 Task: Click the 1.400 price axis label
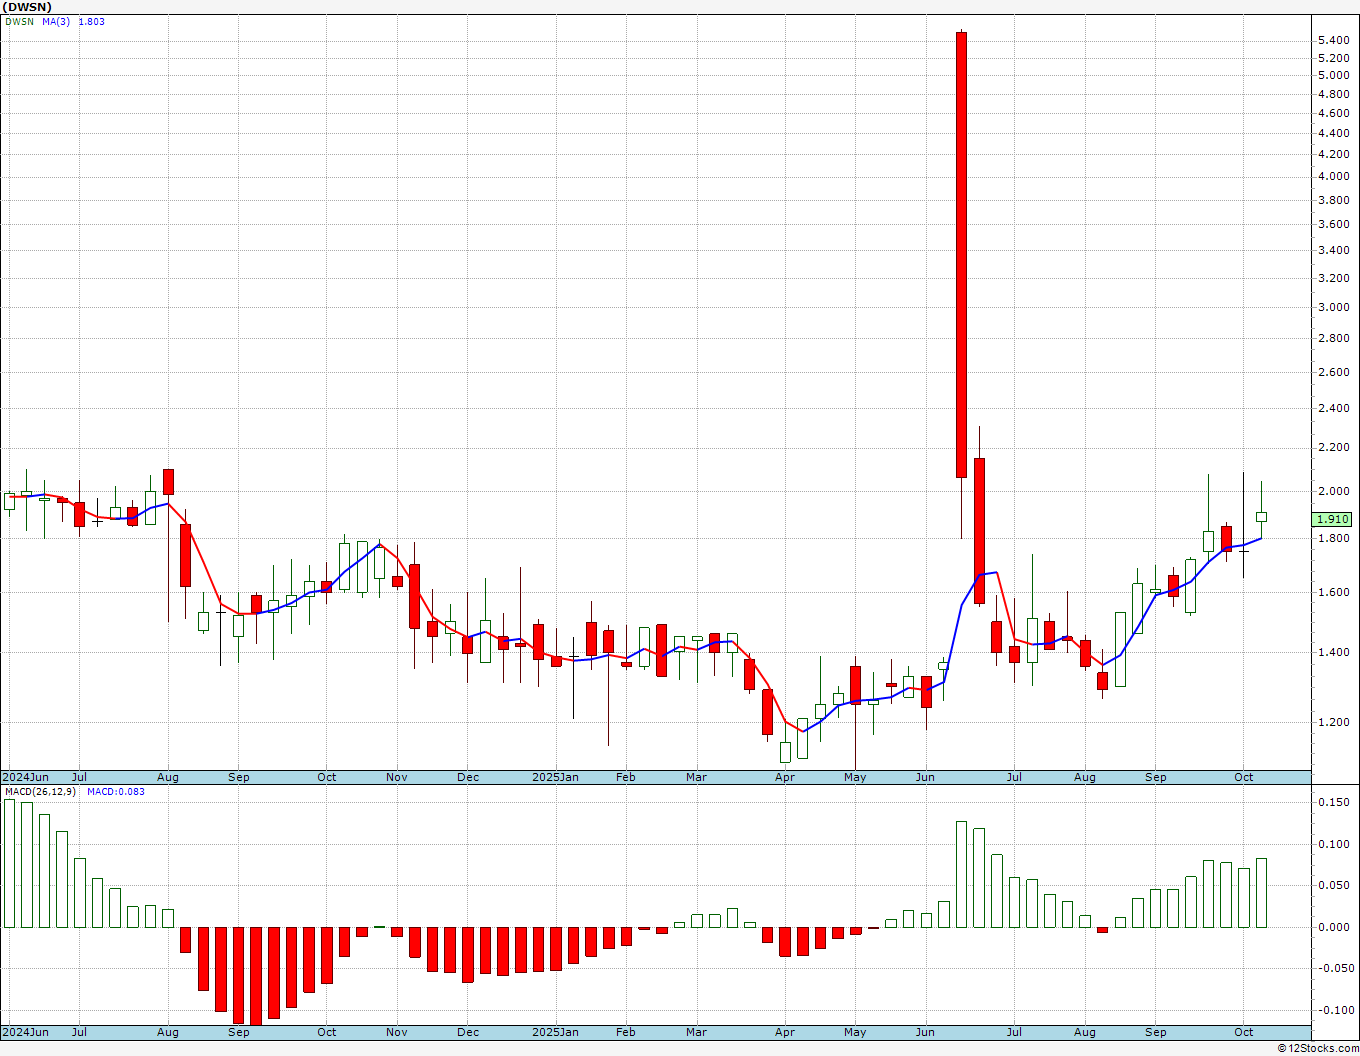click(x=1333, y=652)
